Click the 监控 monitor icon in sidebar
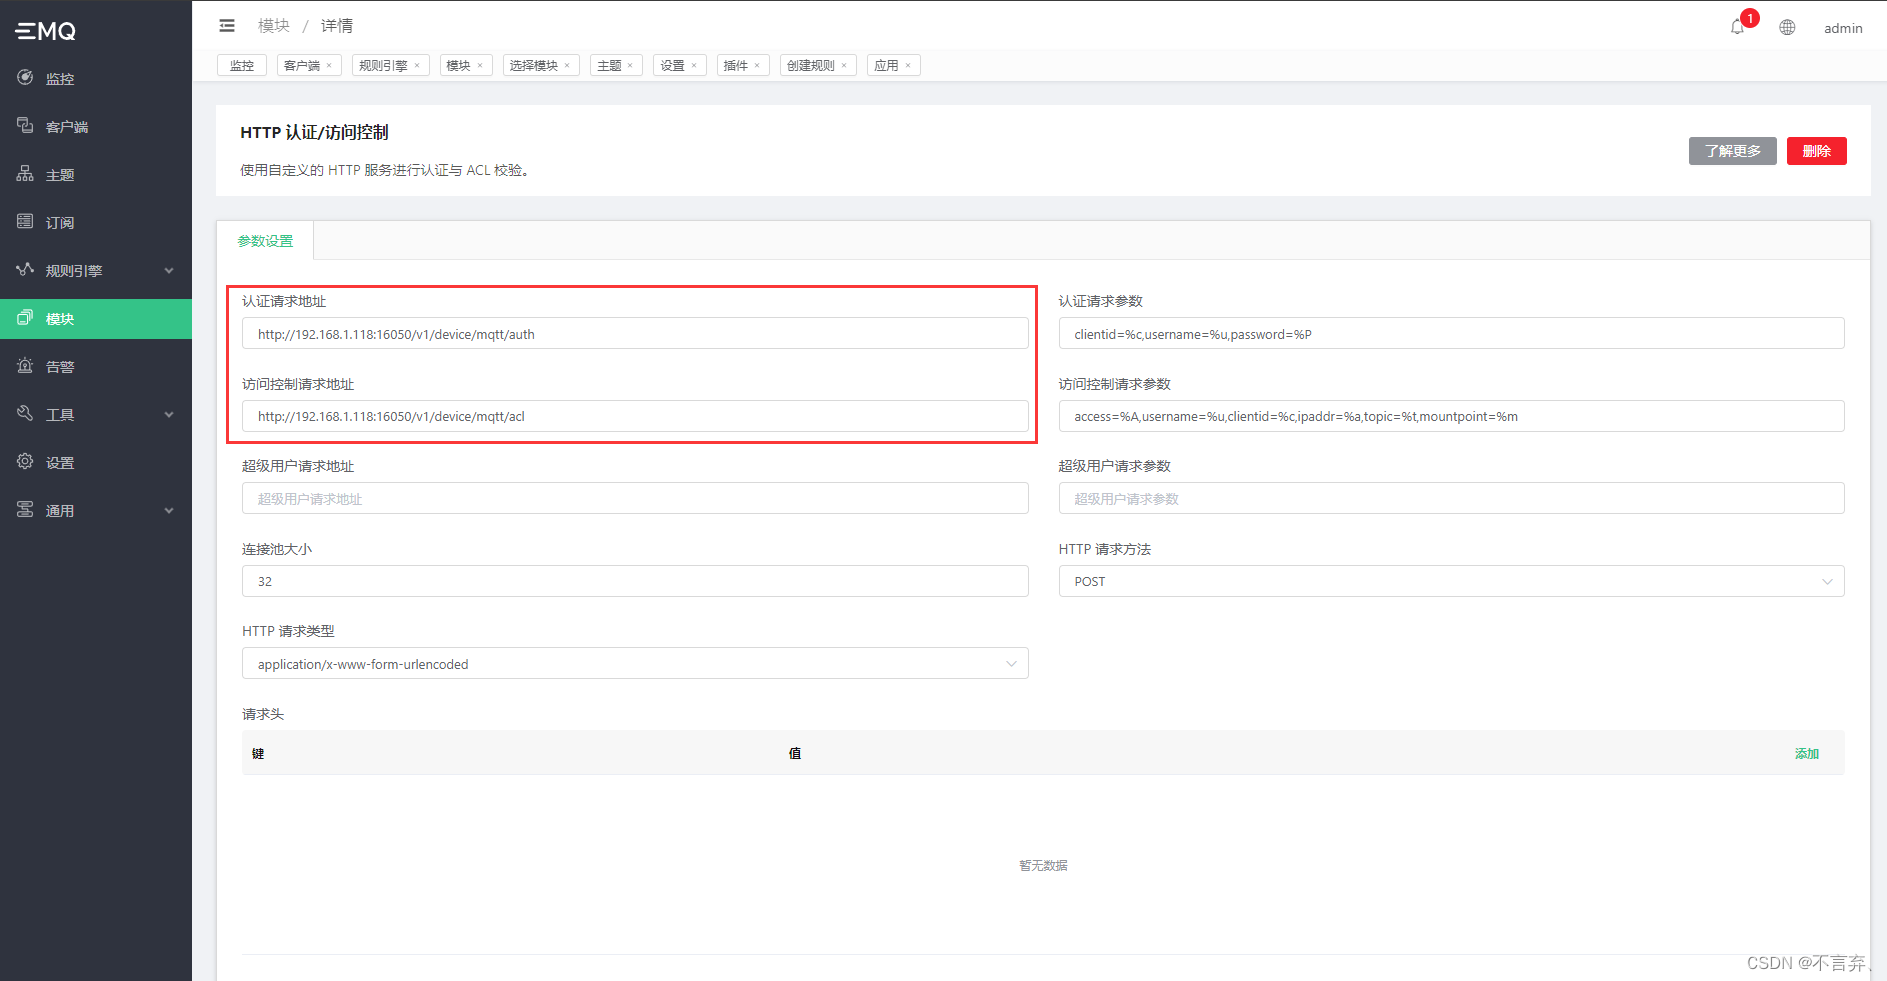The image size is (1887, 981). [x=25, y=77]
